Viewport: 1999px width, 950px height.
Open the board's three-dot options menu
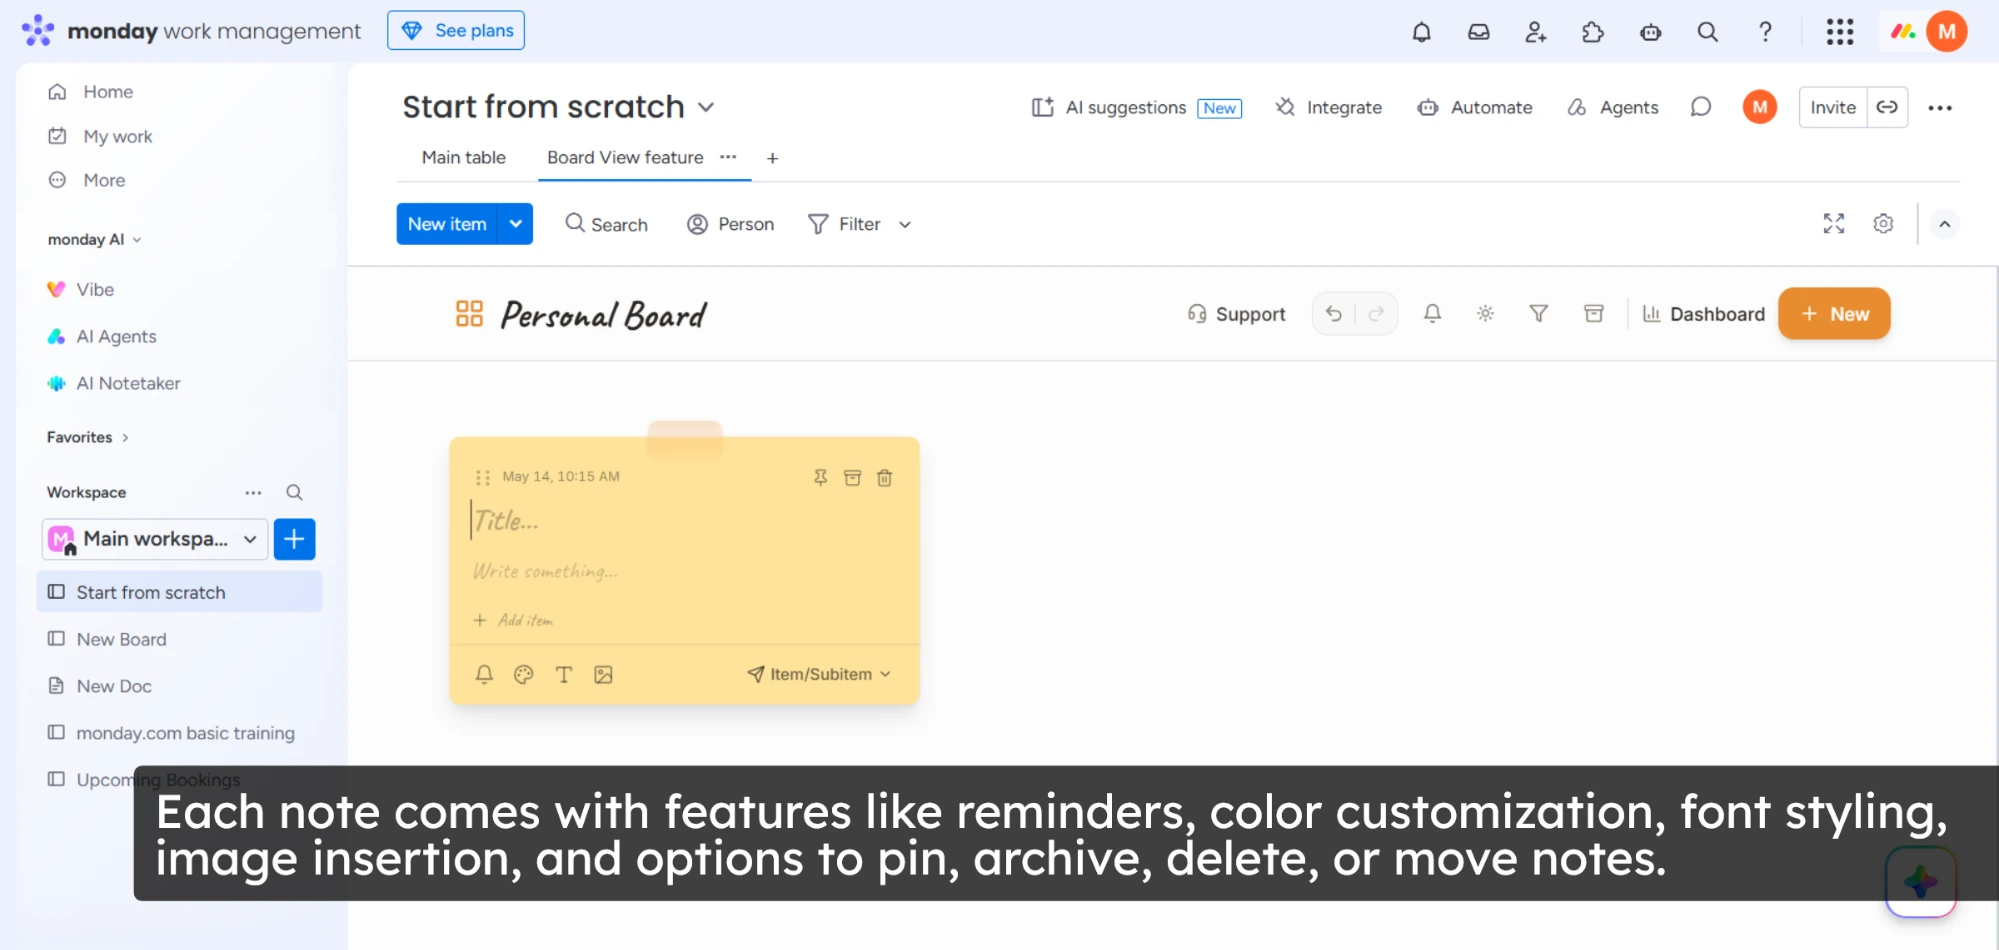(1940, 108)
